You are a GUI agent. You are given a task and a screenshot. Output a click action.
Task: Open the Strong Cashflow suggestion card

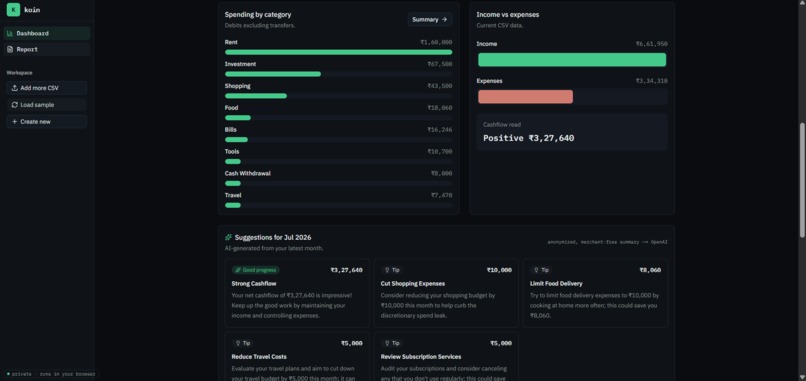(297, 293)
